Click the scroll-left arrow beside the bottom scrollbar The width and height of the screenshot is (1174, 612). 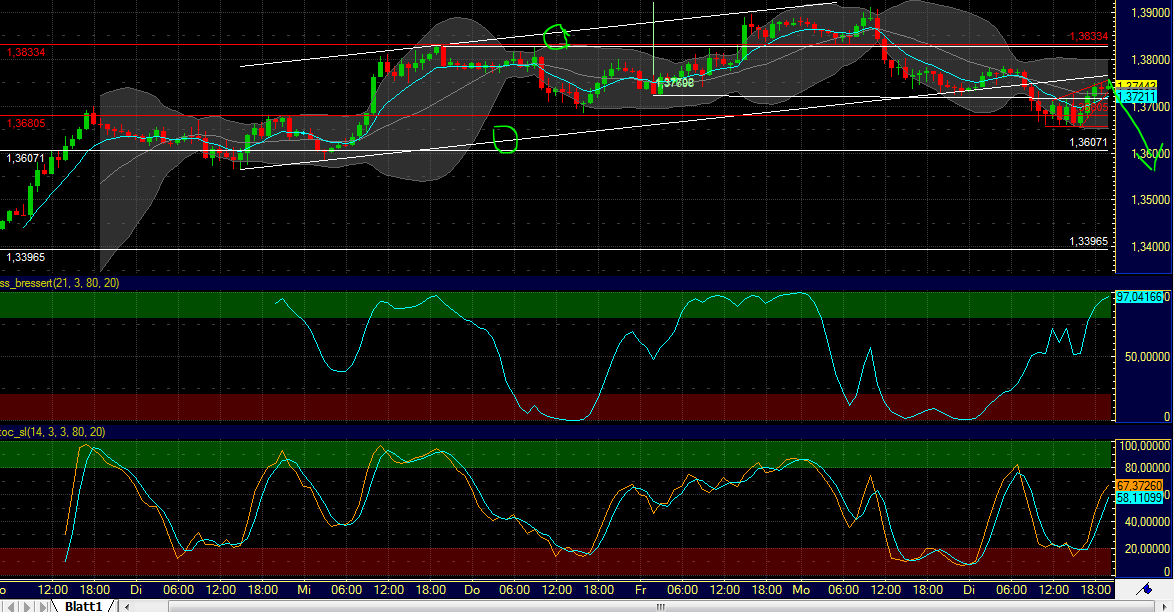point(127,606)
